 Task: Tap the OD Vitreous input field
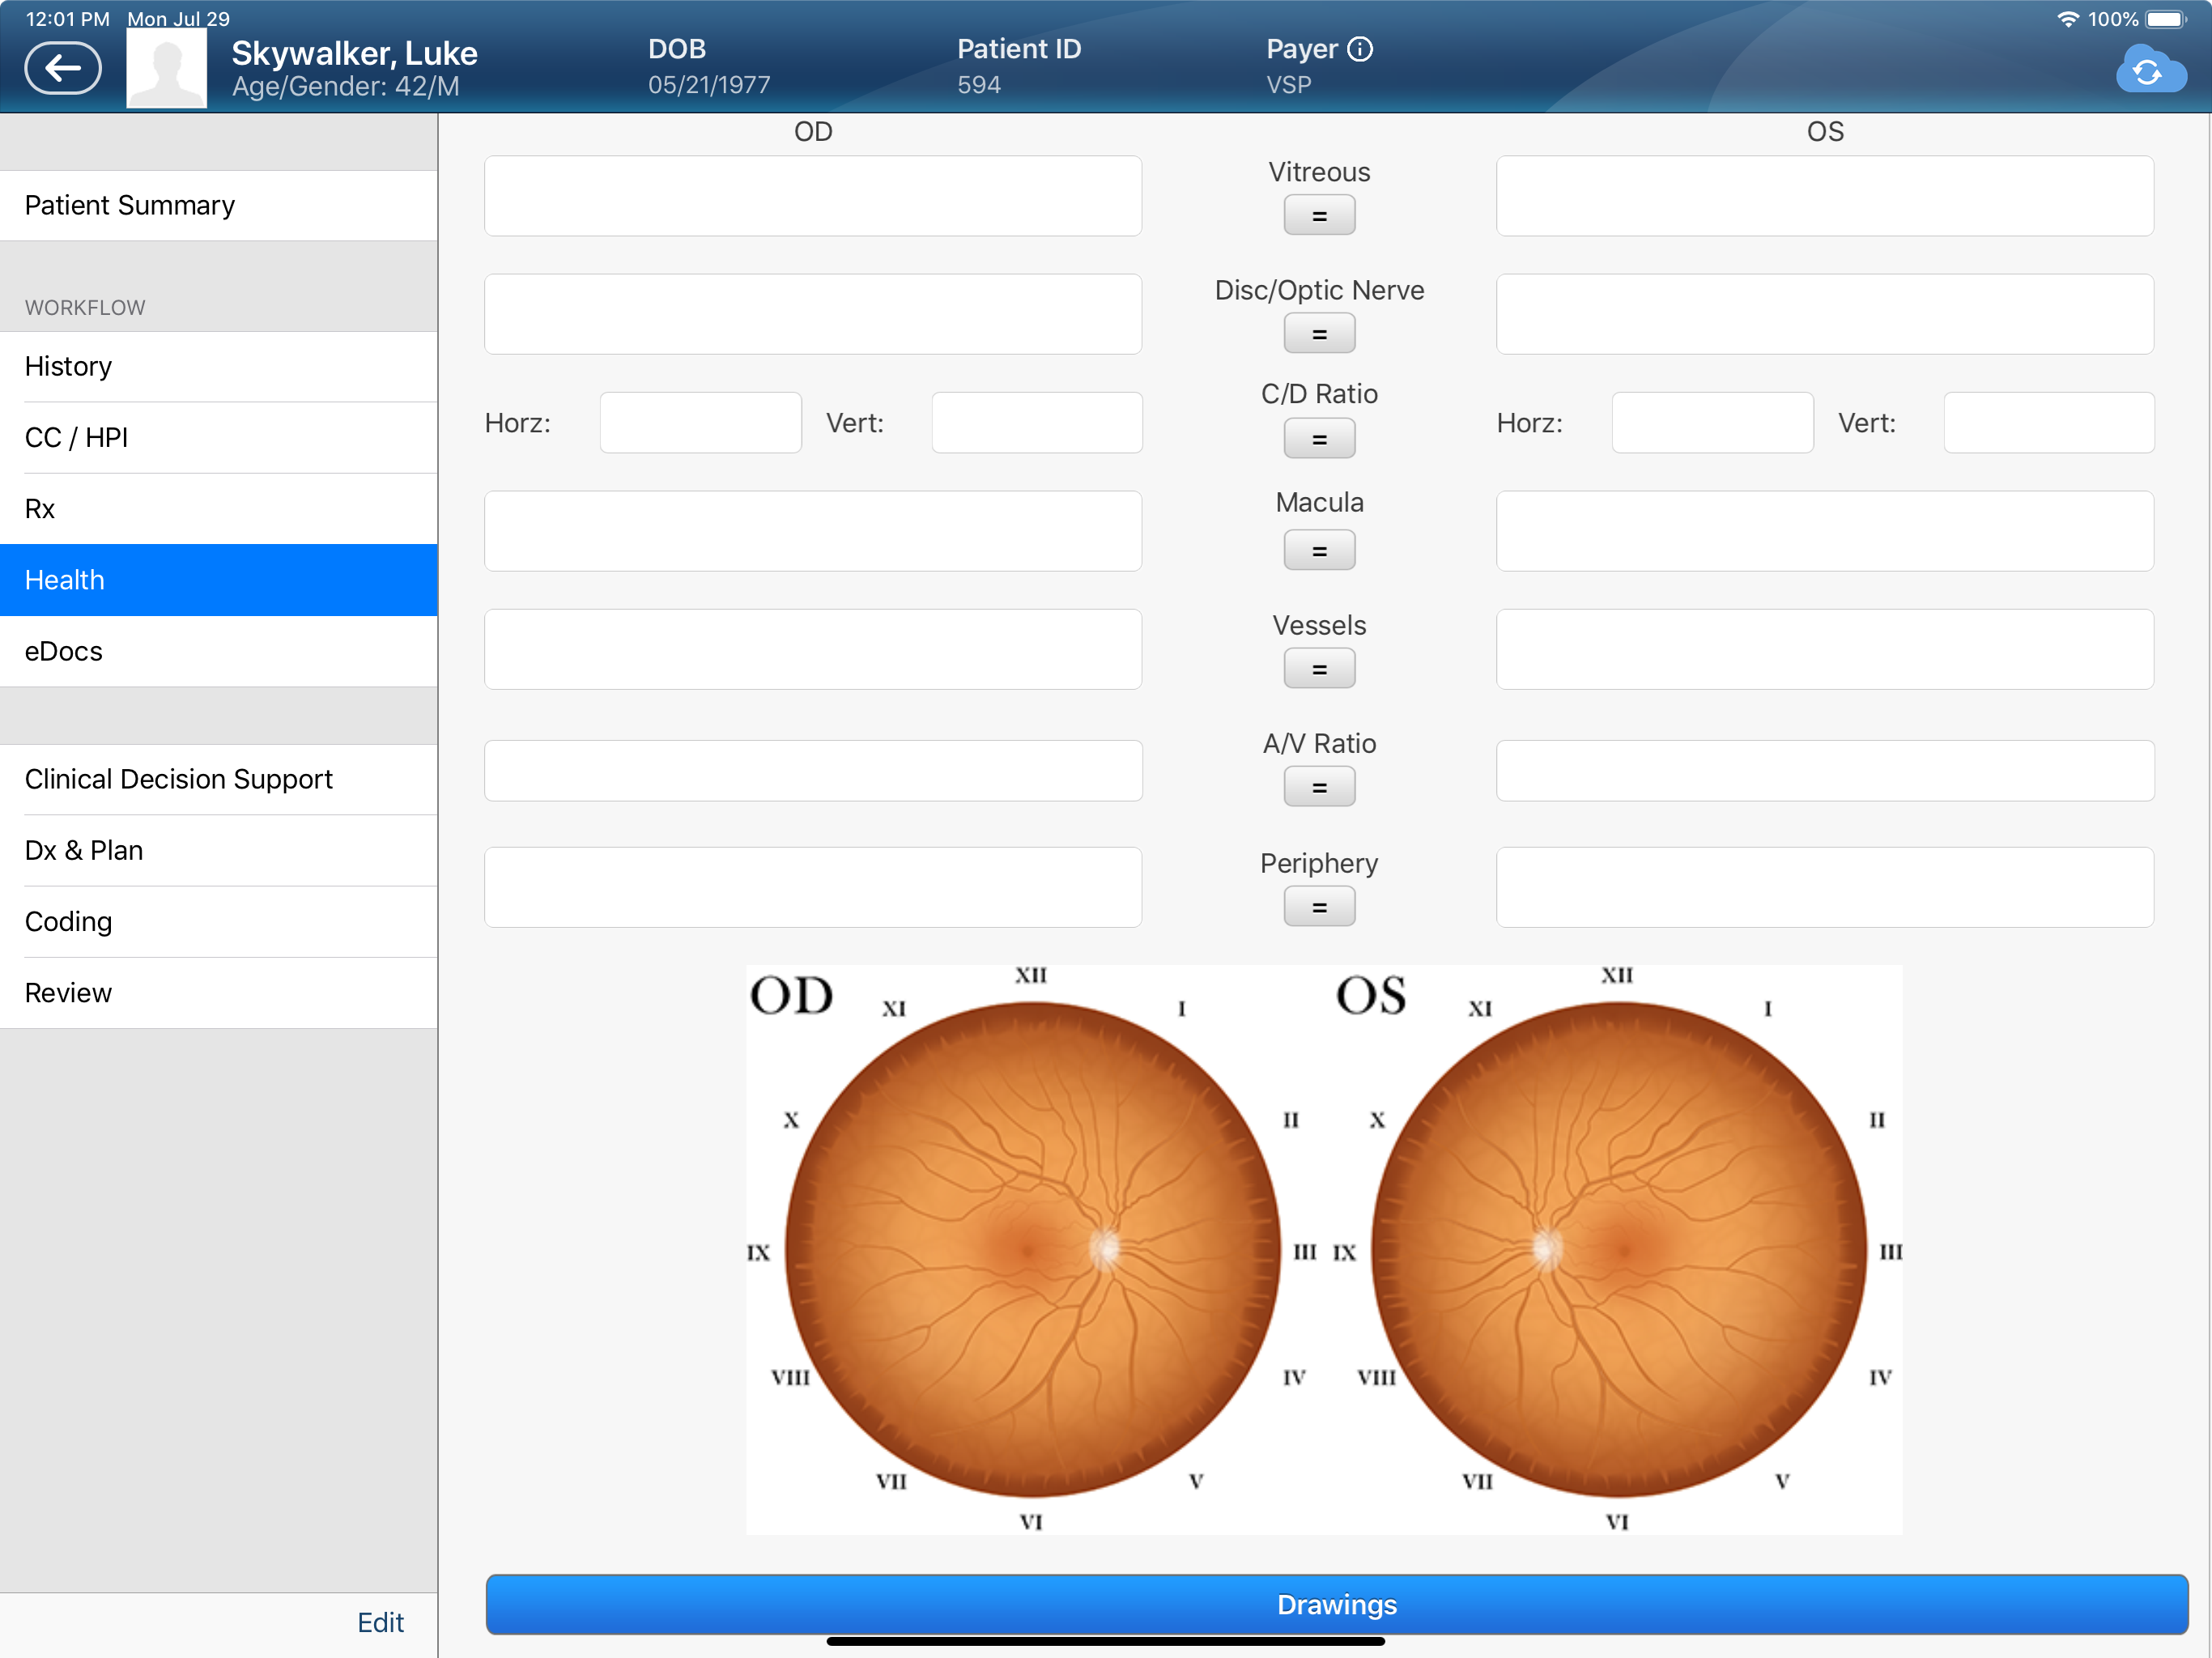tap(813, 196)
